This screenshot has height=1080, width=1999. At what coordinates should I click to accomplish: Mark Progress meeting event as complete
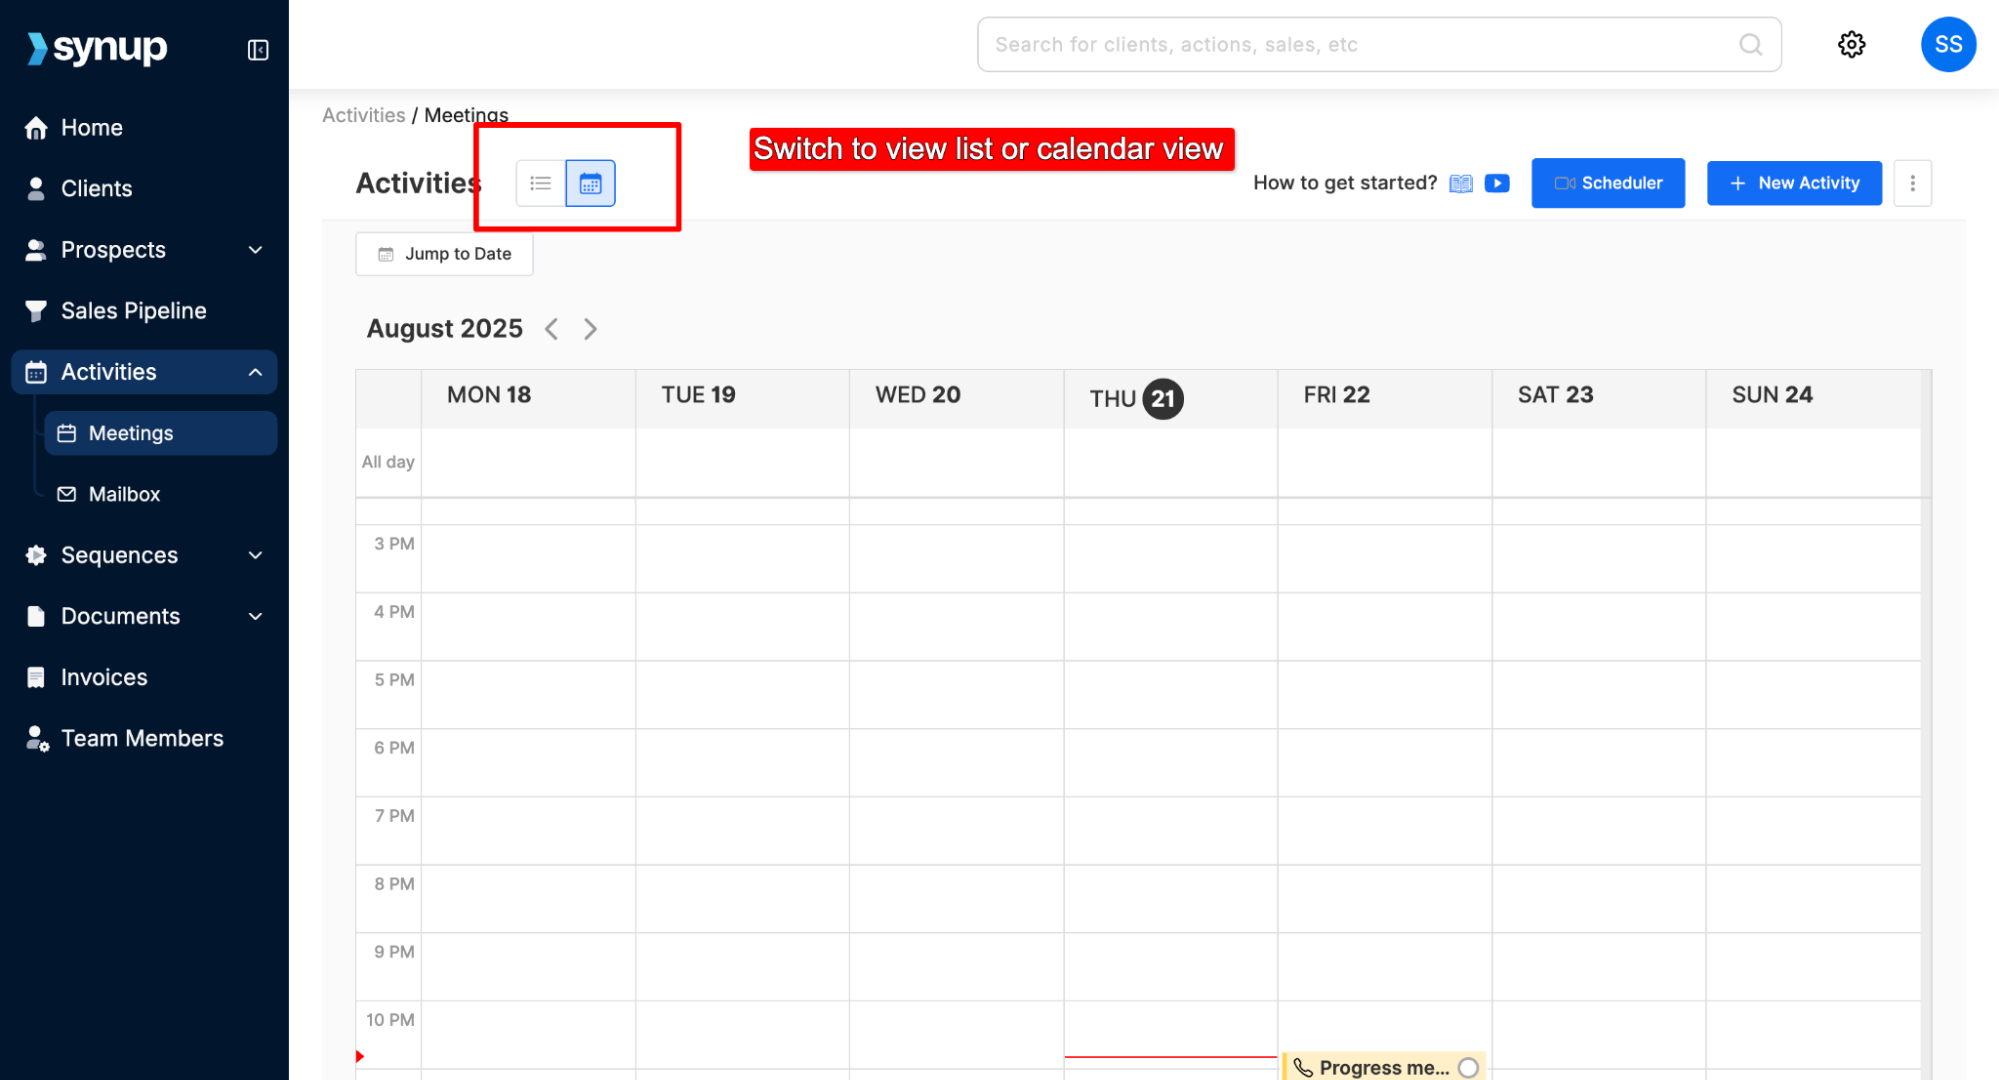point(1468,1068)
